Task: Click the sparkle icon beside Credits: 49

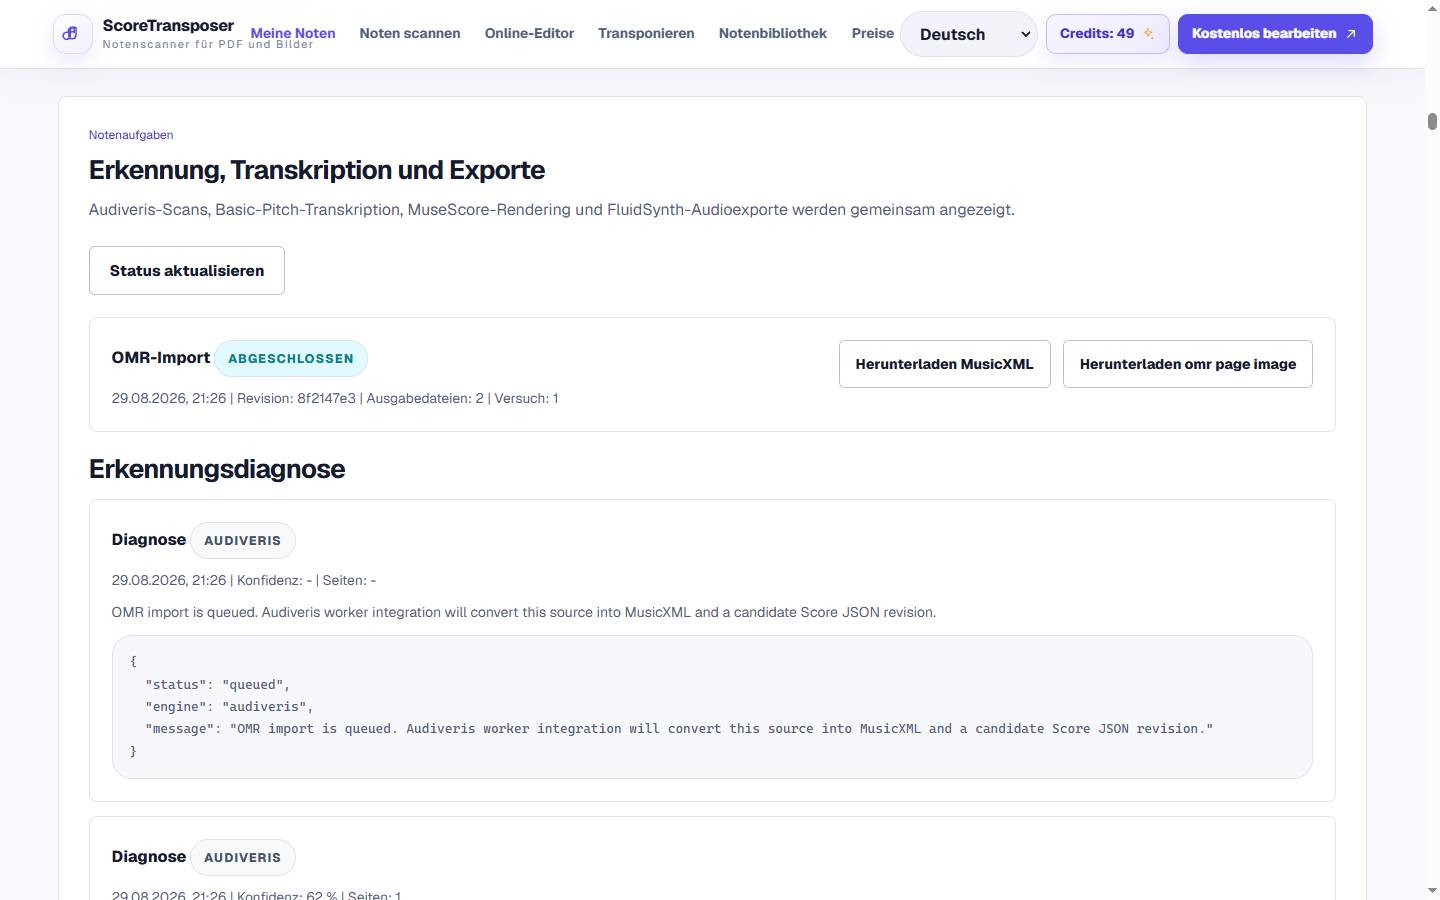Action: tap(1149, 34)
